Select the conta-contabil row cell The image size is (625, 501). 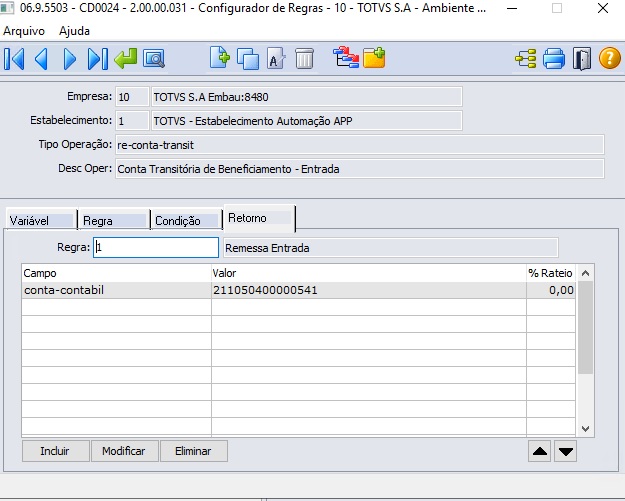(x=116, y=290)
